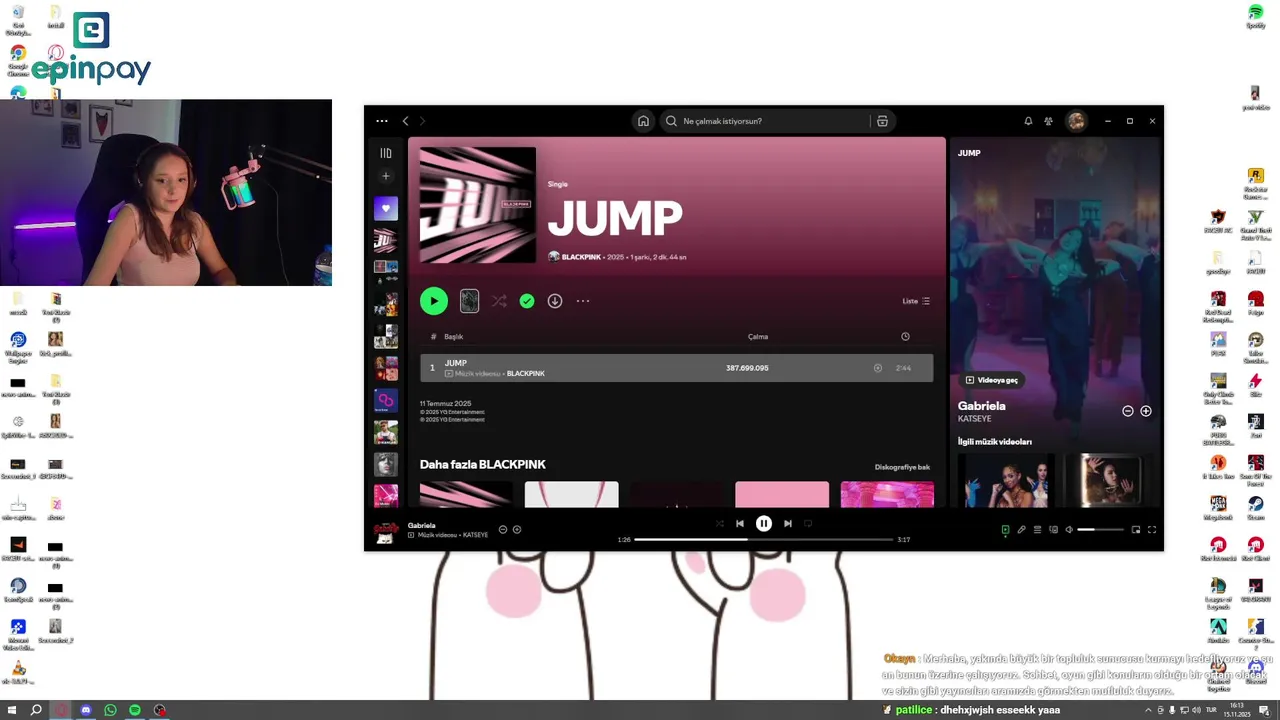Click BLACKPINK link in track row

pos(526,374)
